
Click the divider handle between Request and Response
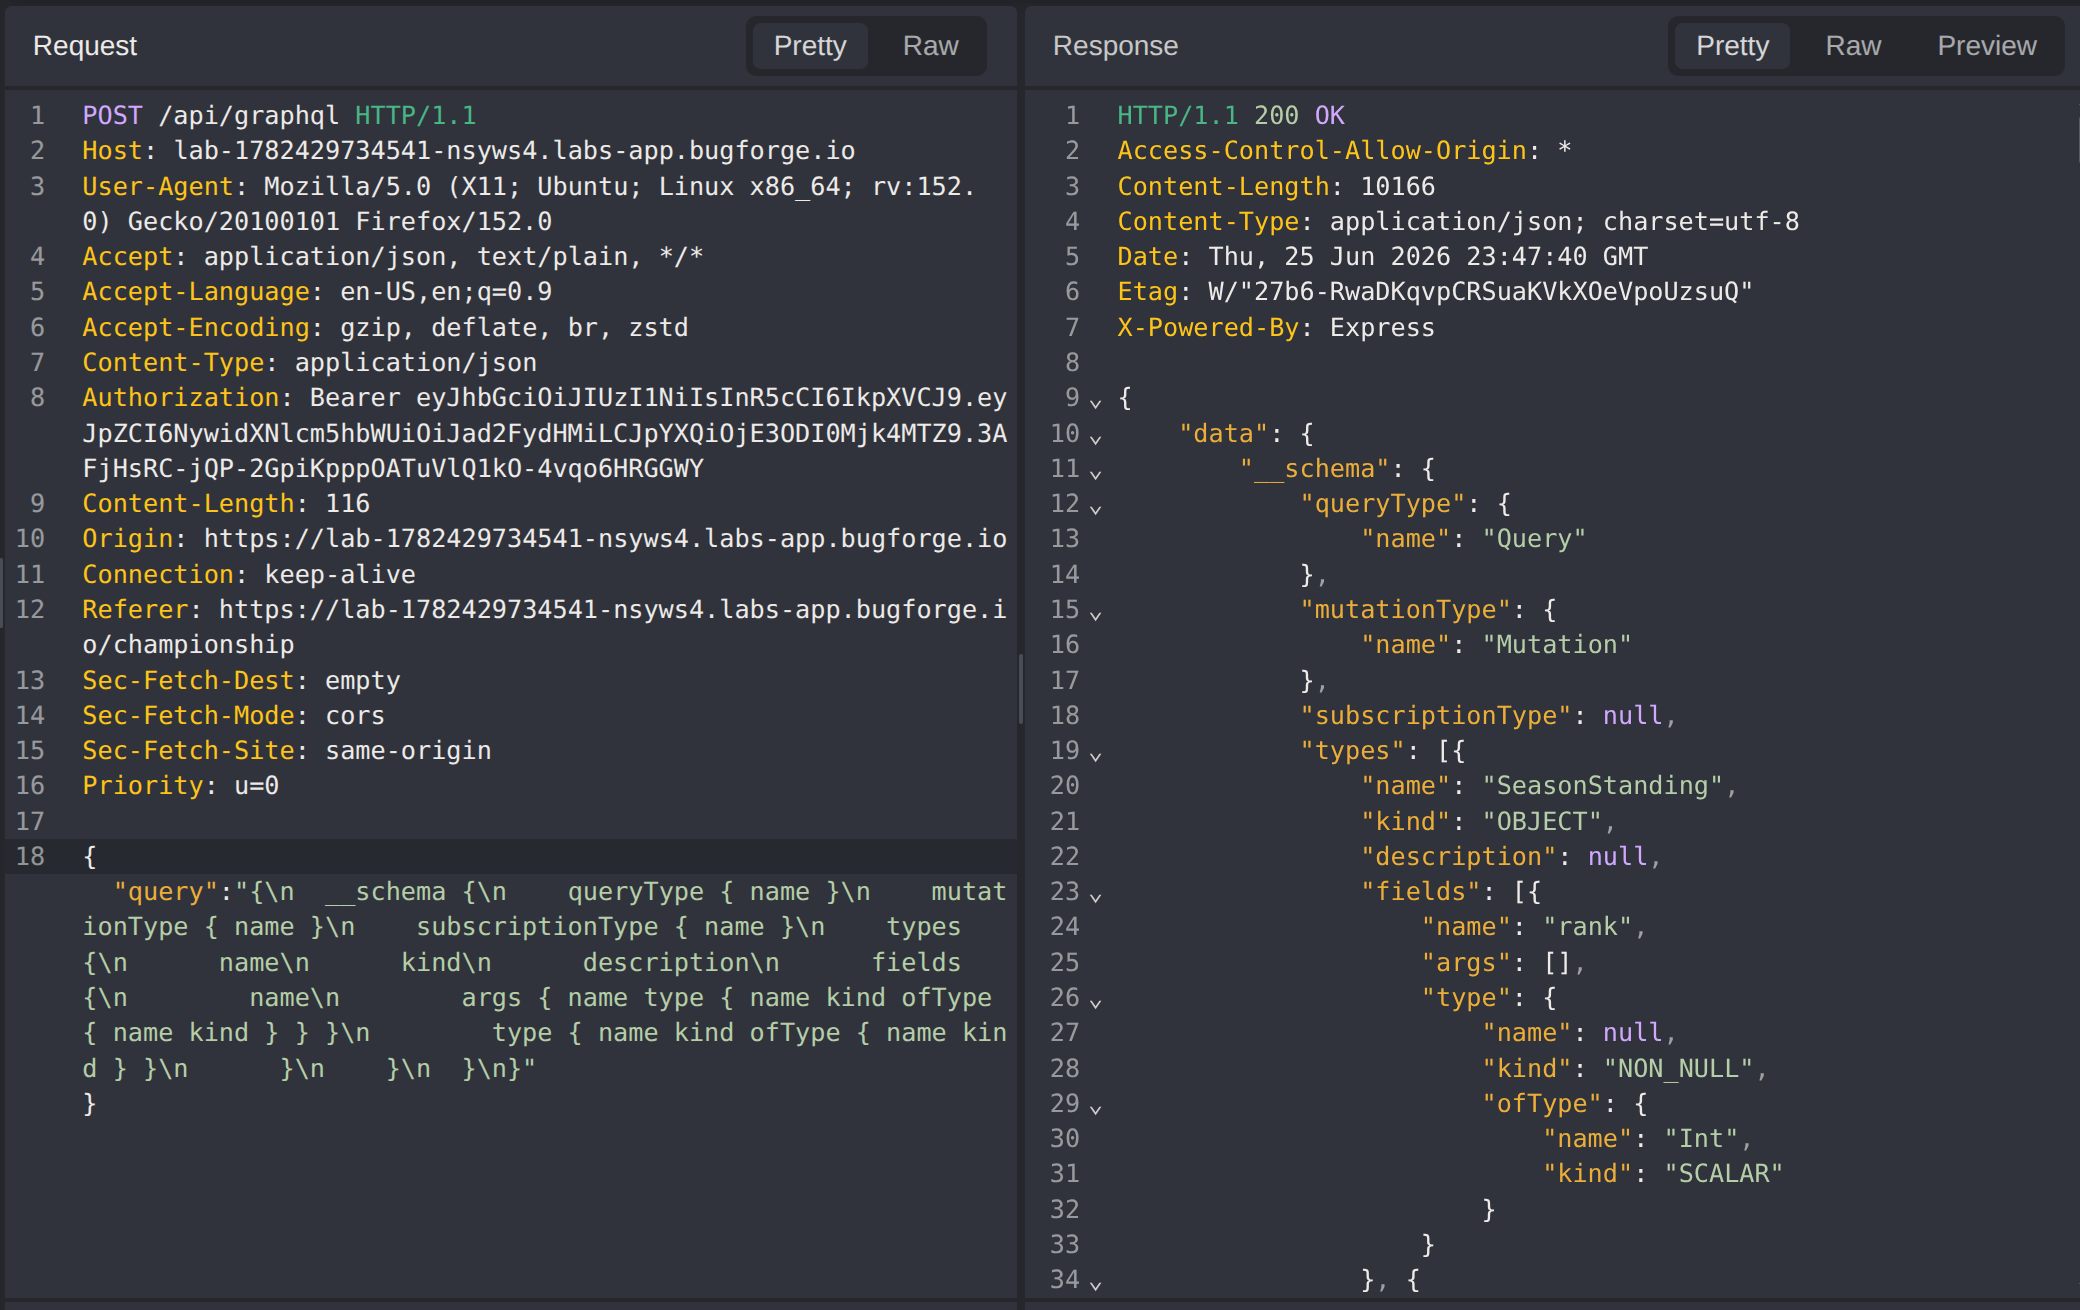coord(1021,688)
